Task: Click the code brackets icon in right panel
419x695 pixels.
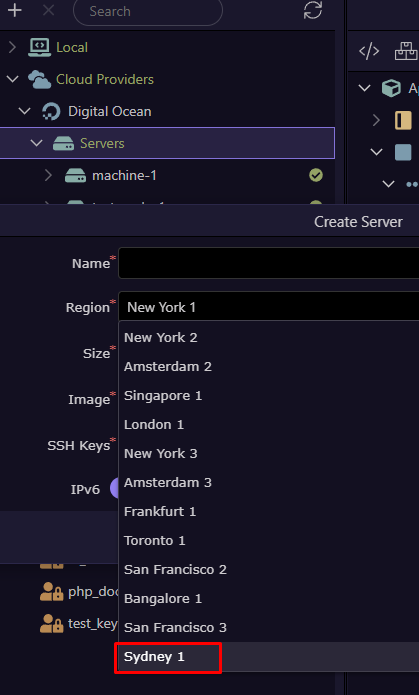Action: click(369, 51)
